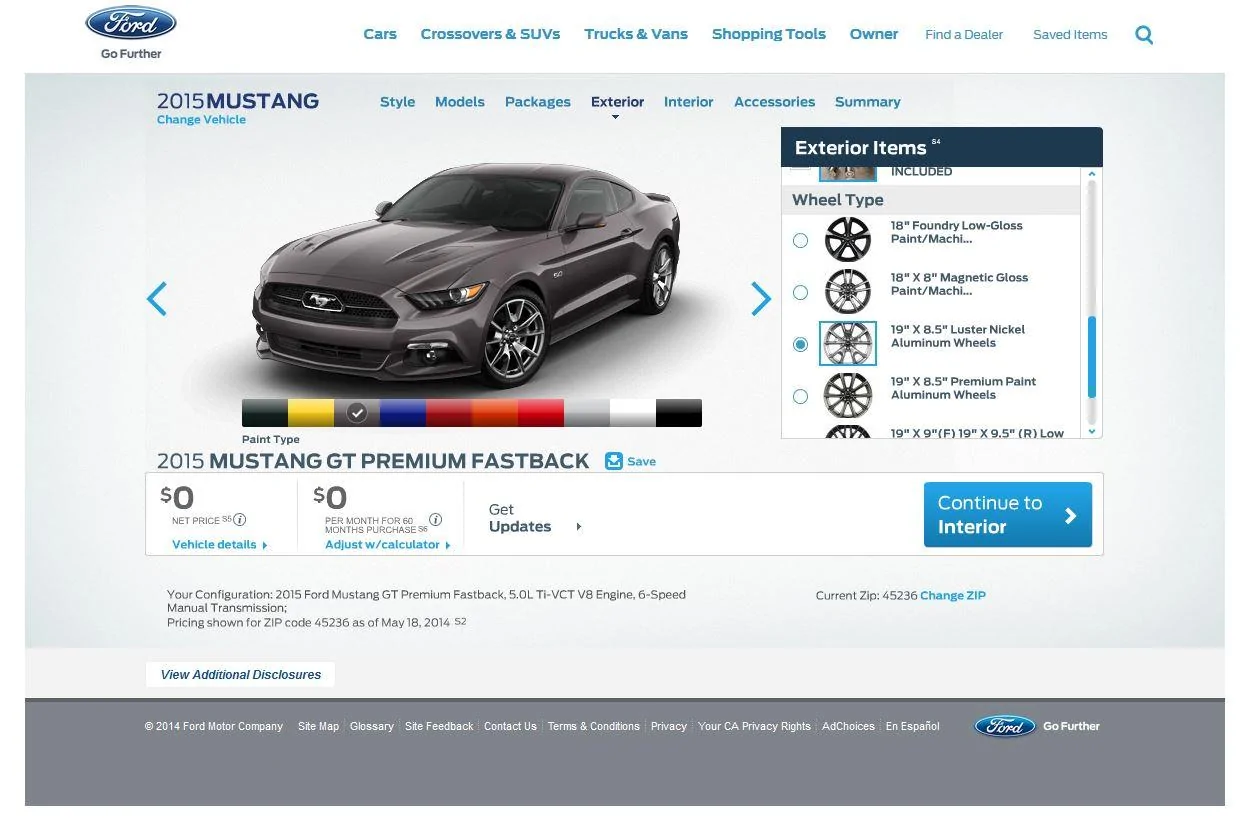Open the Owner menu
This screenshot has width=1260, height=818.
tap(874, 34)
